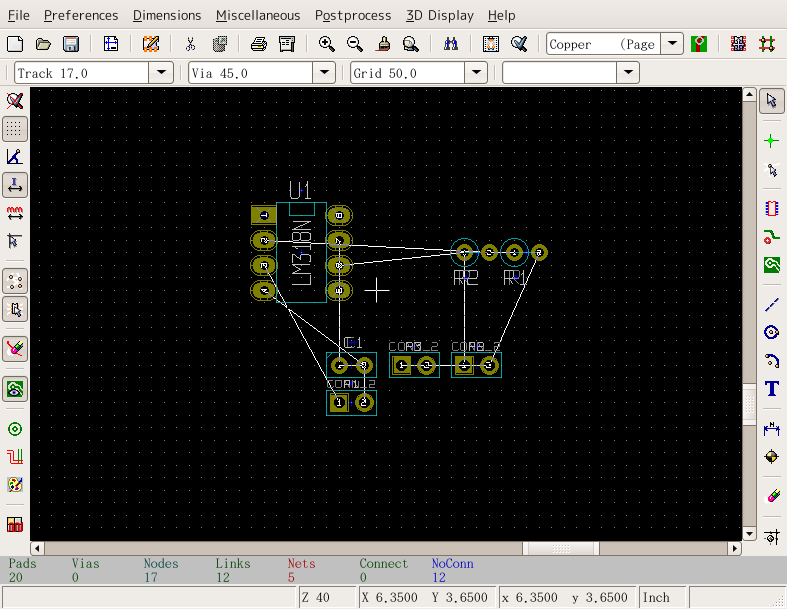Screen dimensions: 787x609
Task: Toggle polar coordinates display
Action: [x=15, y=157]
